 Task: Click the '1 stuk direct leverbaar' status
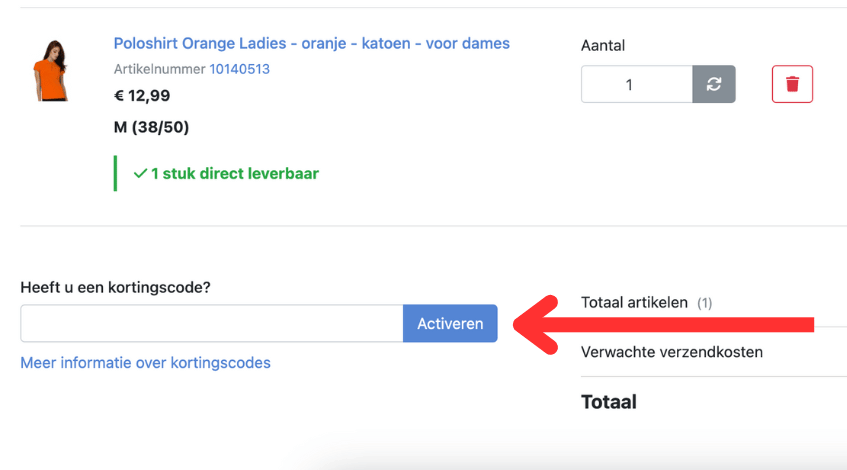point(234,174)
